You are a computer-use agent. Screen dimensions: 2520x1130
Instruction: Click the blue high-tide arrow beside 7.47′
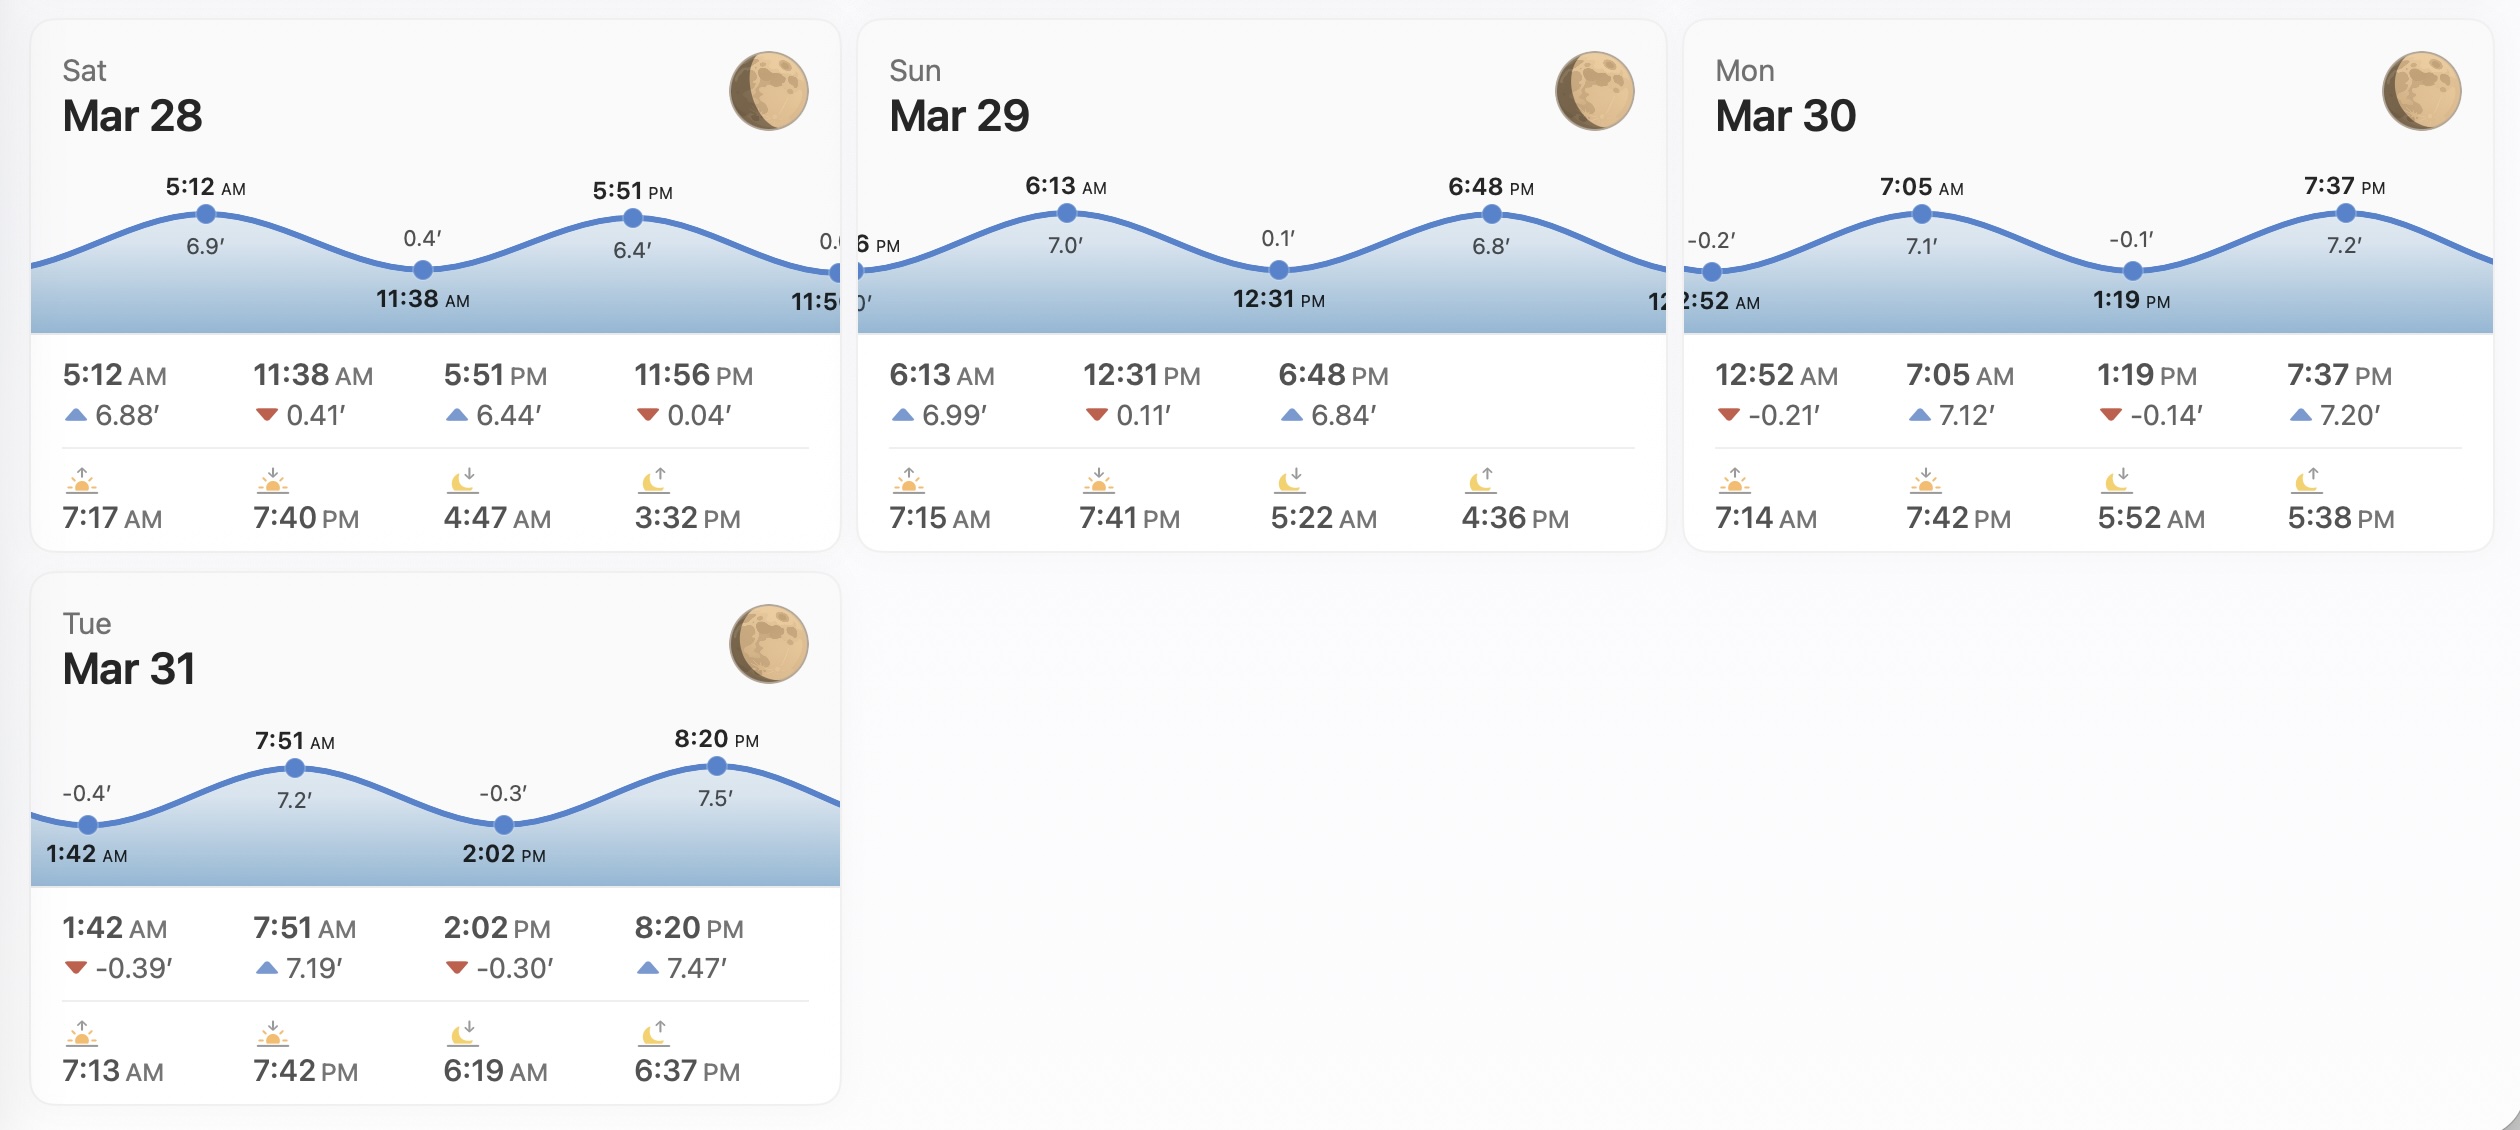(x=647, y=967)
